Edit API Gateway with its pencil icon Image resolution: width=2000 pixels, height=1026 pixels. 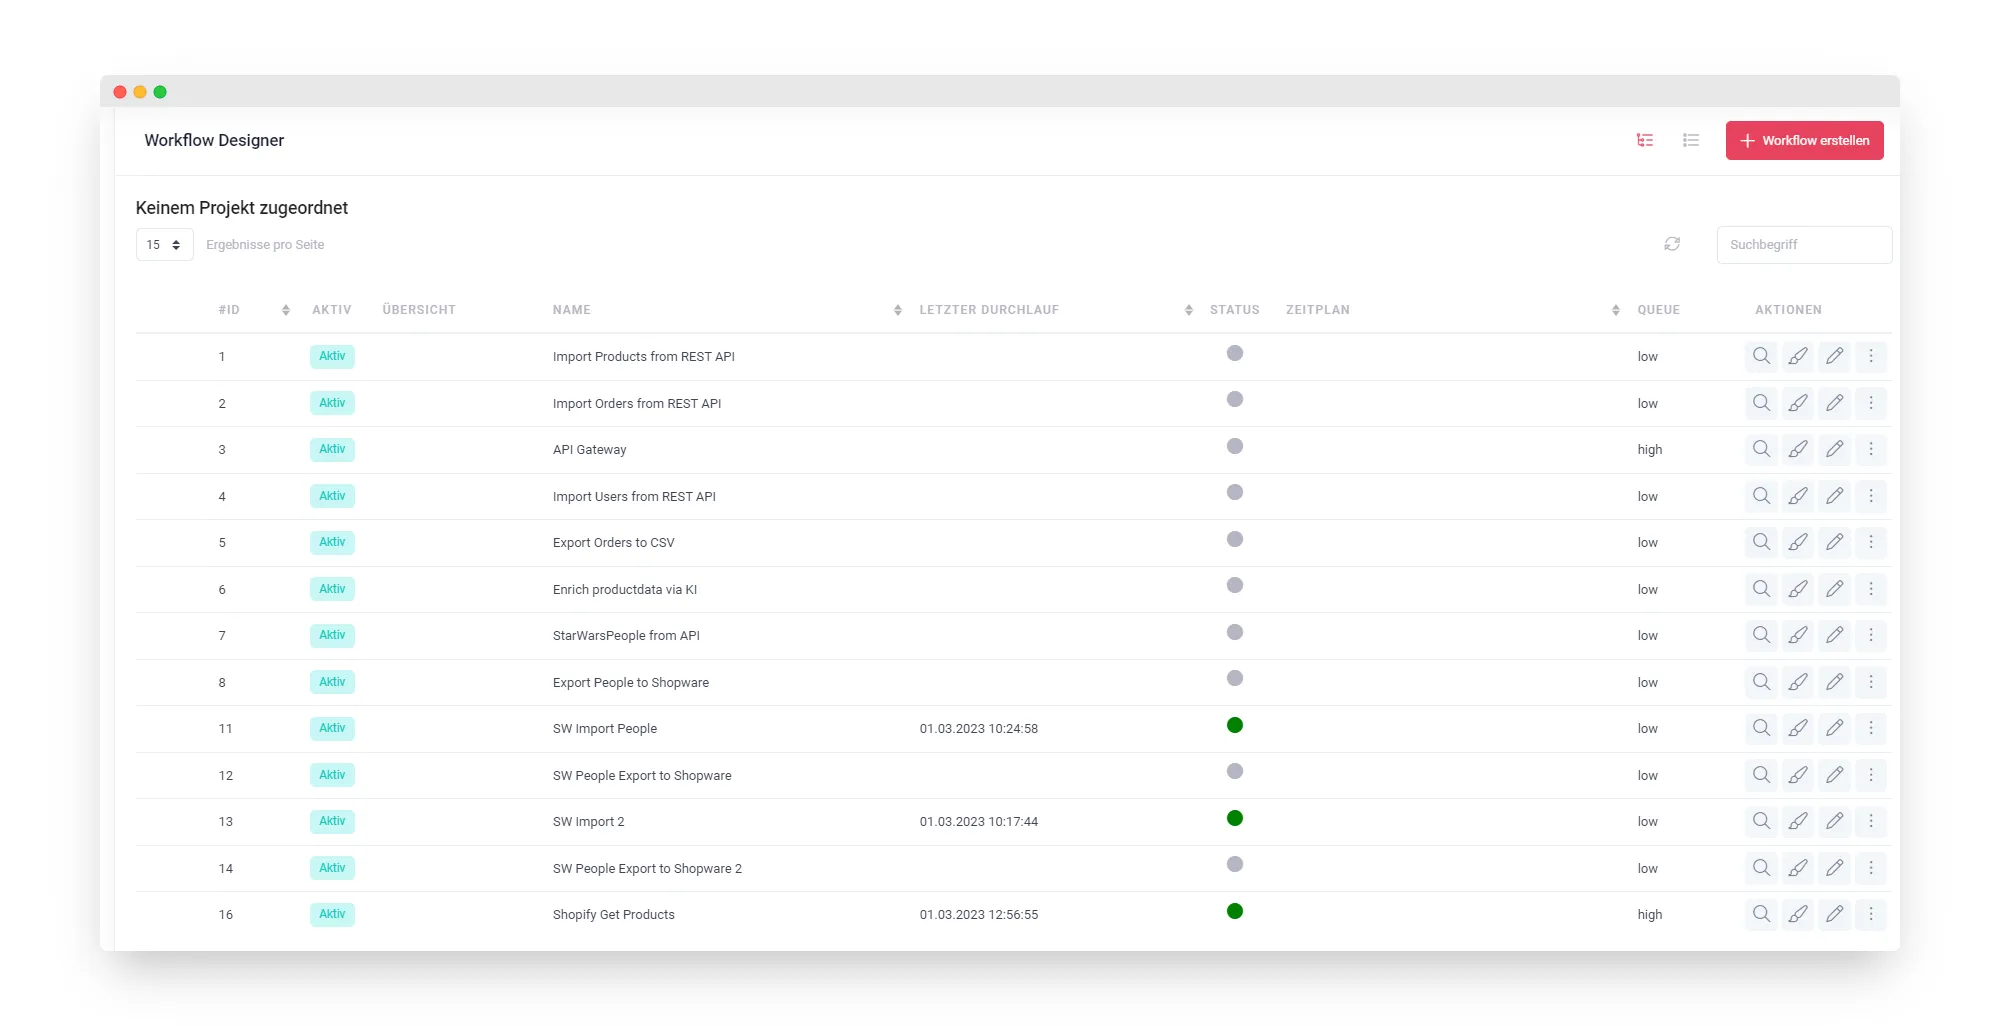pos(1834,449)
